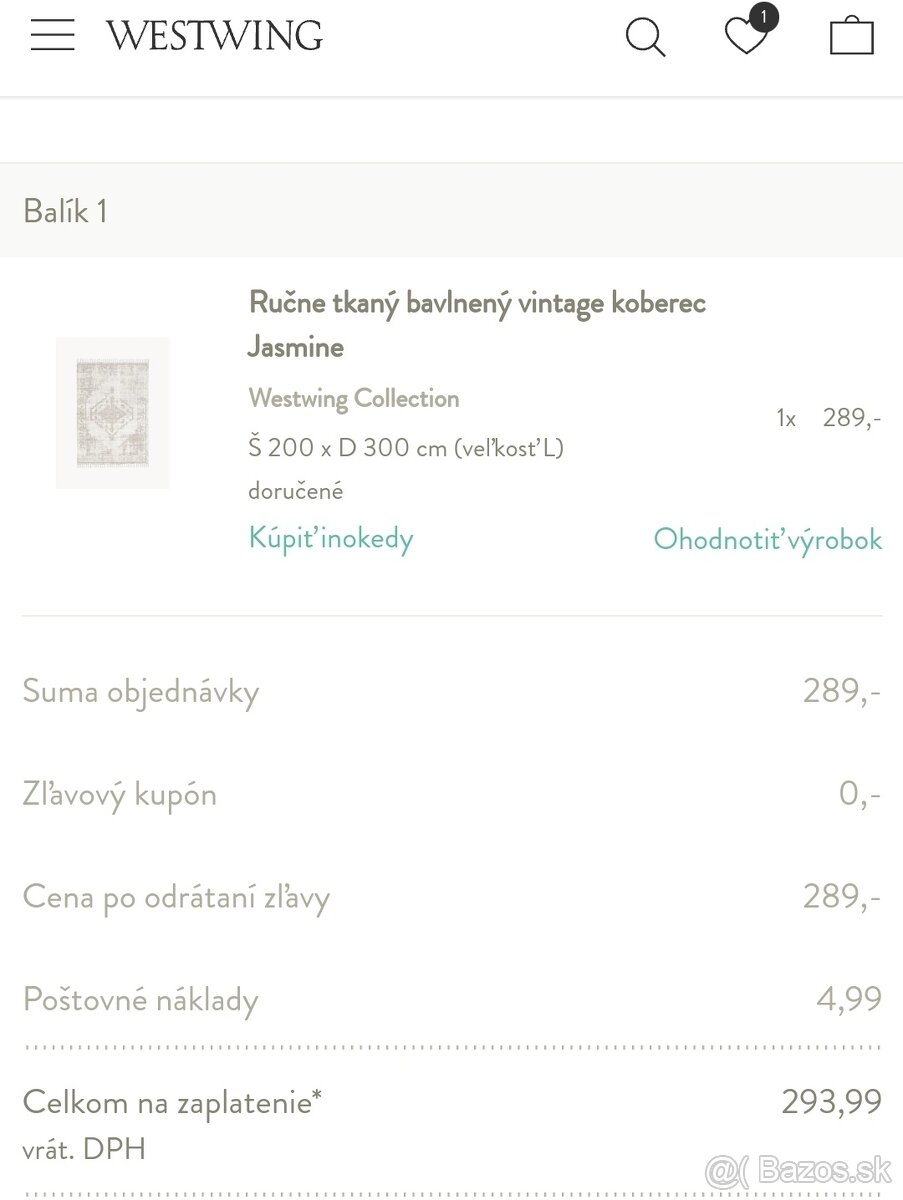
Task: Open the Ručne tkaný bavlnený koberec Jasmine title
Action: (x=477, y=324)
